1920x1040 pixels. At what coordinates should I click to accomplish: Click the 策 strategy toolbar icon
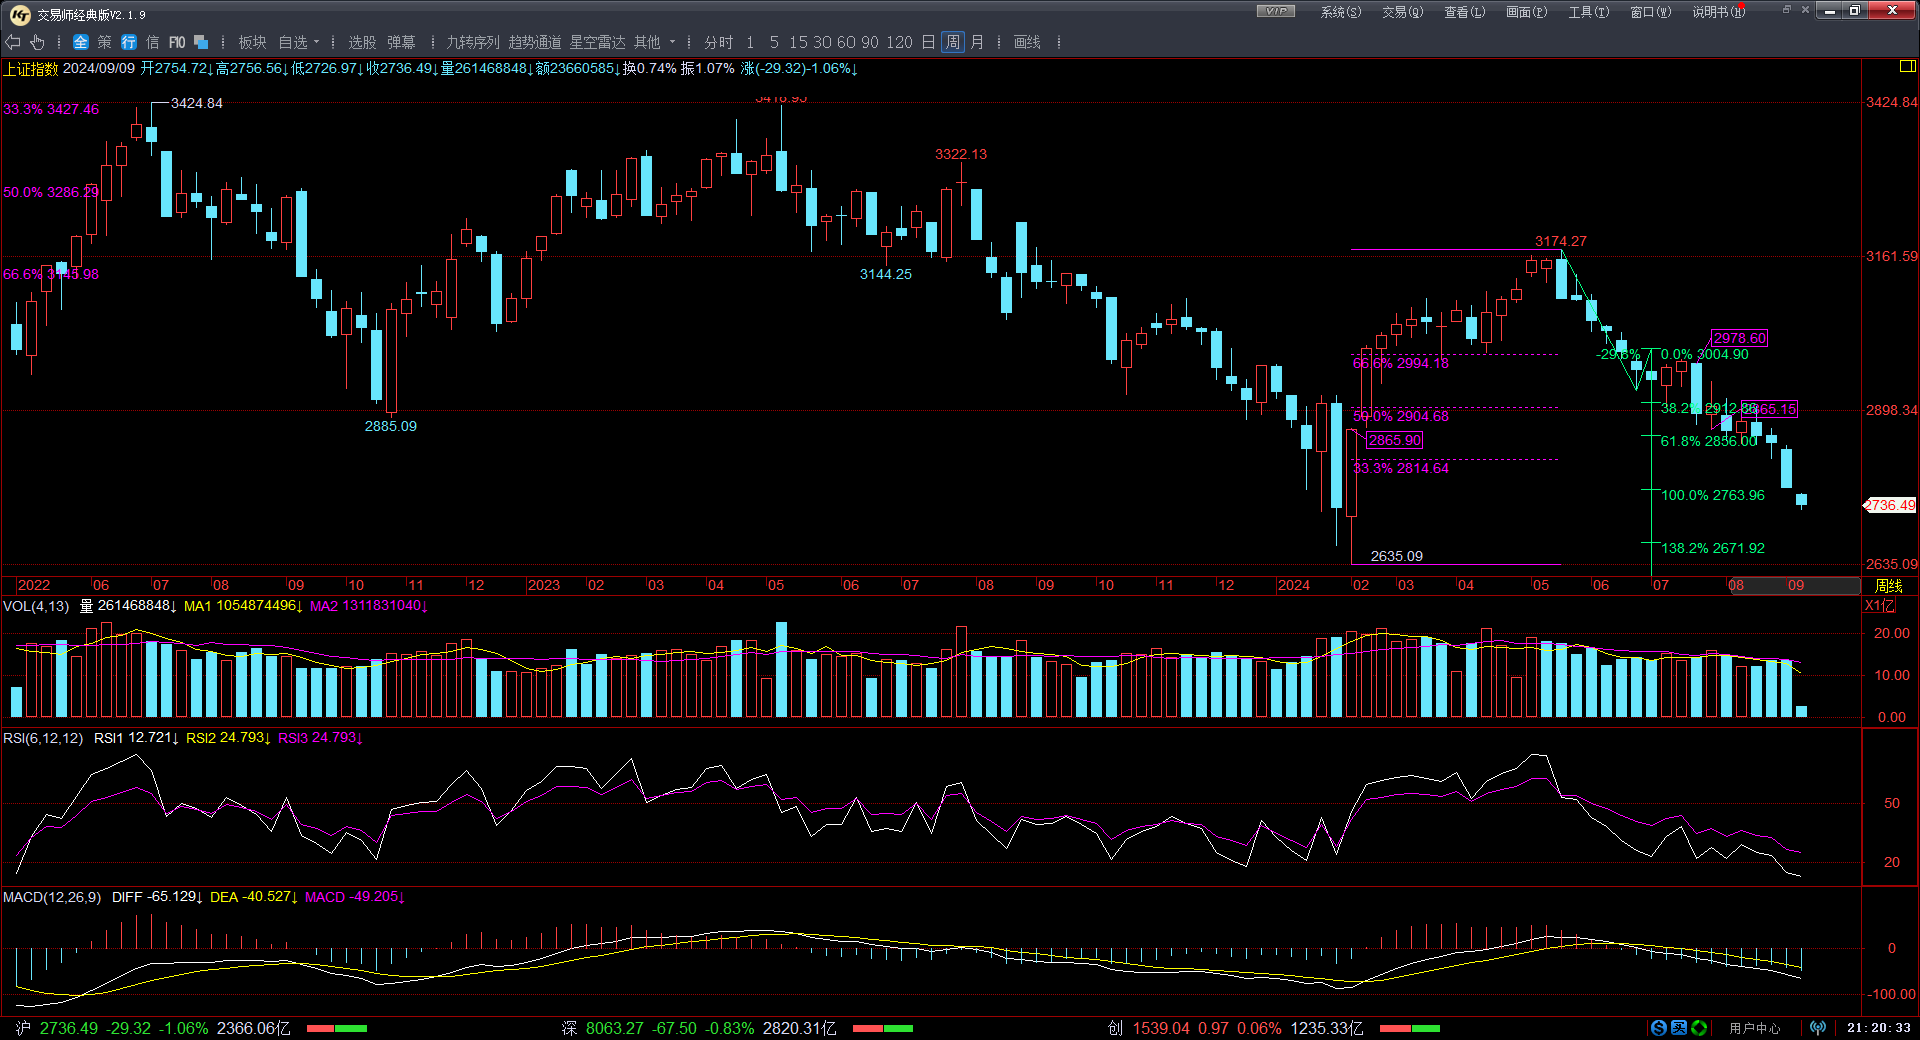click(105, 42)
